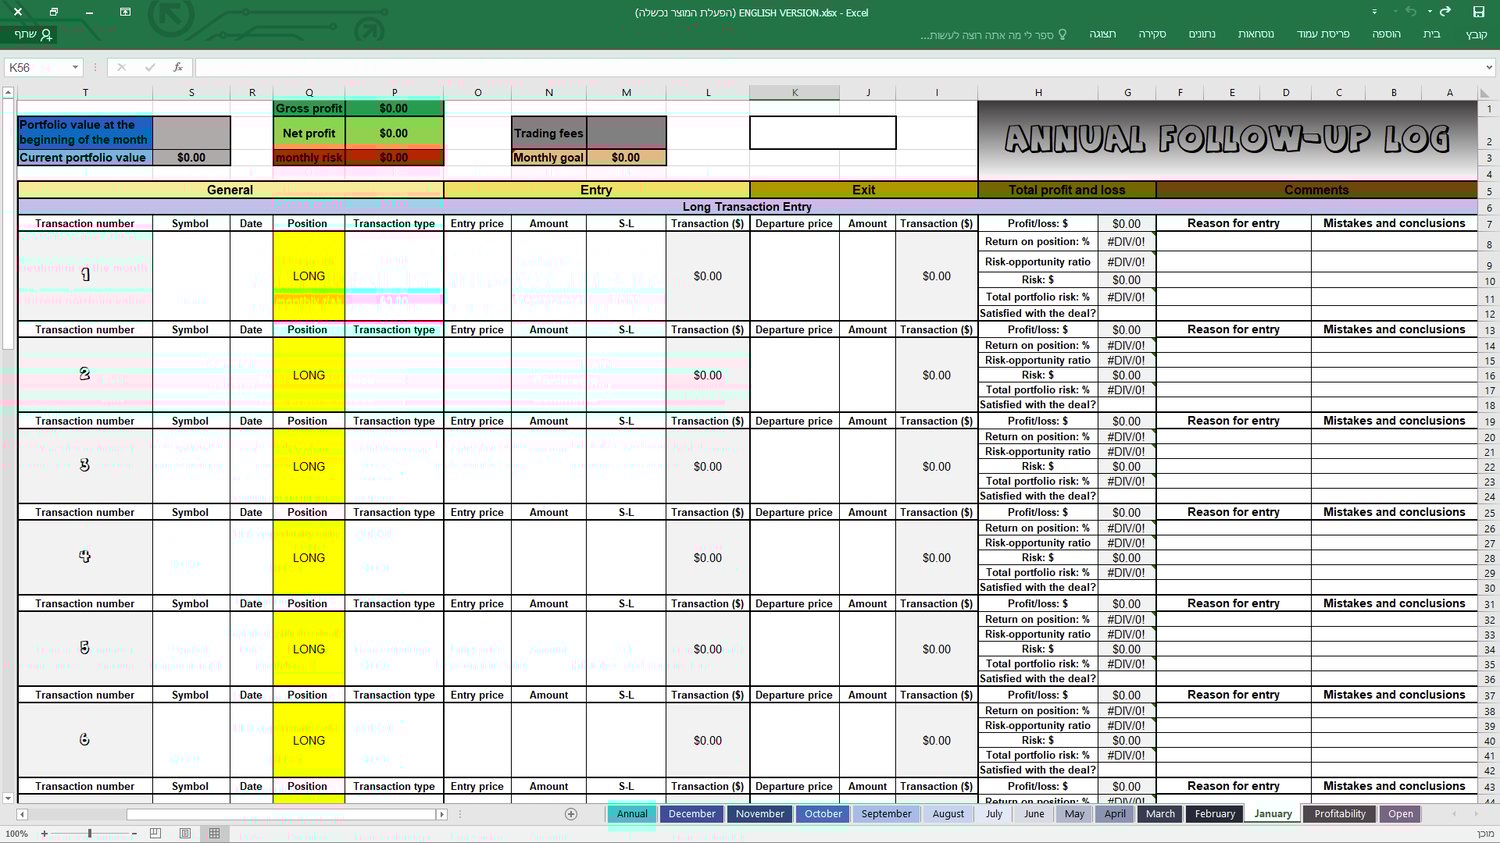Undo the last action in the title bar
The width and height of the screenshot is (1500, 843).
[x=1445, y=12]
